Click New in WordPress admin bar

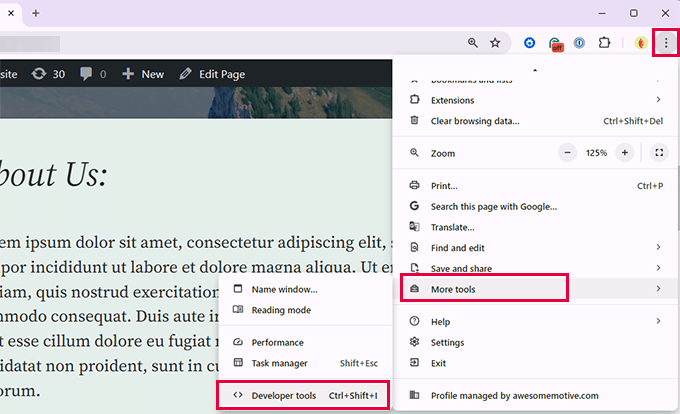143,74
